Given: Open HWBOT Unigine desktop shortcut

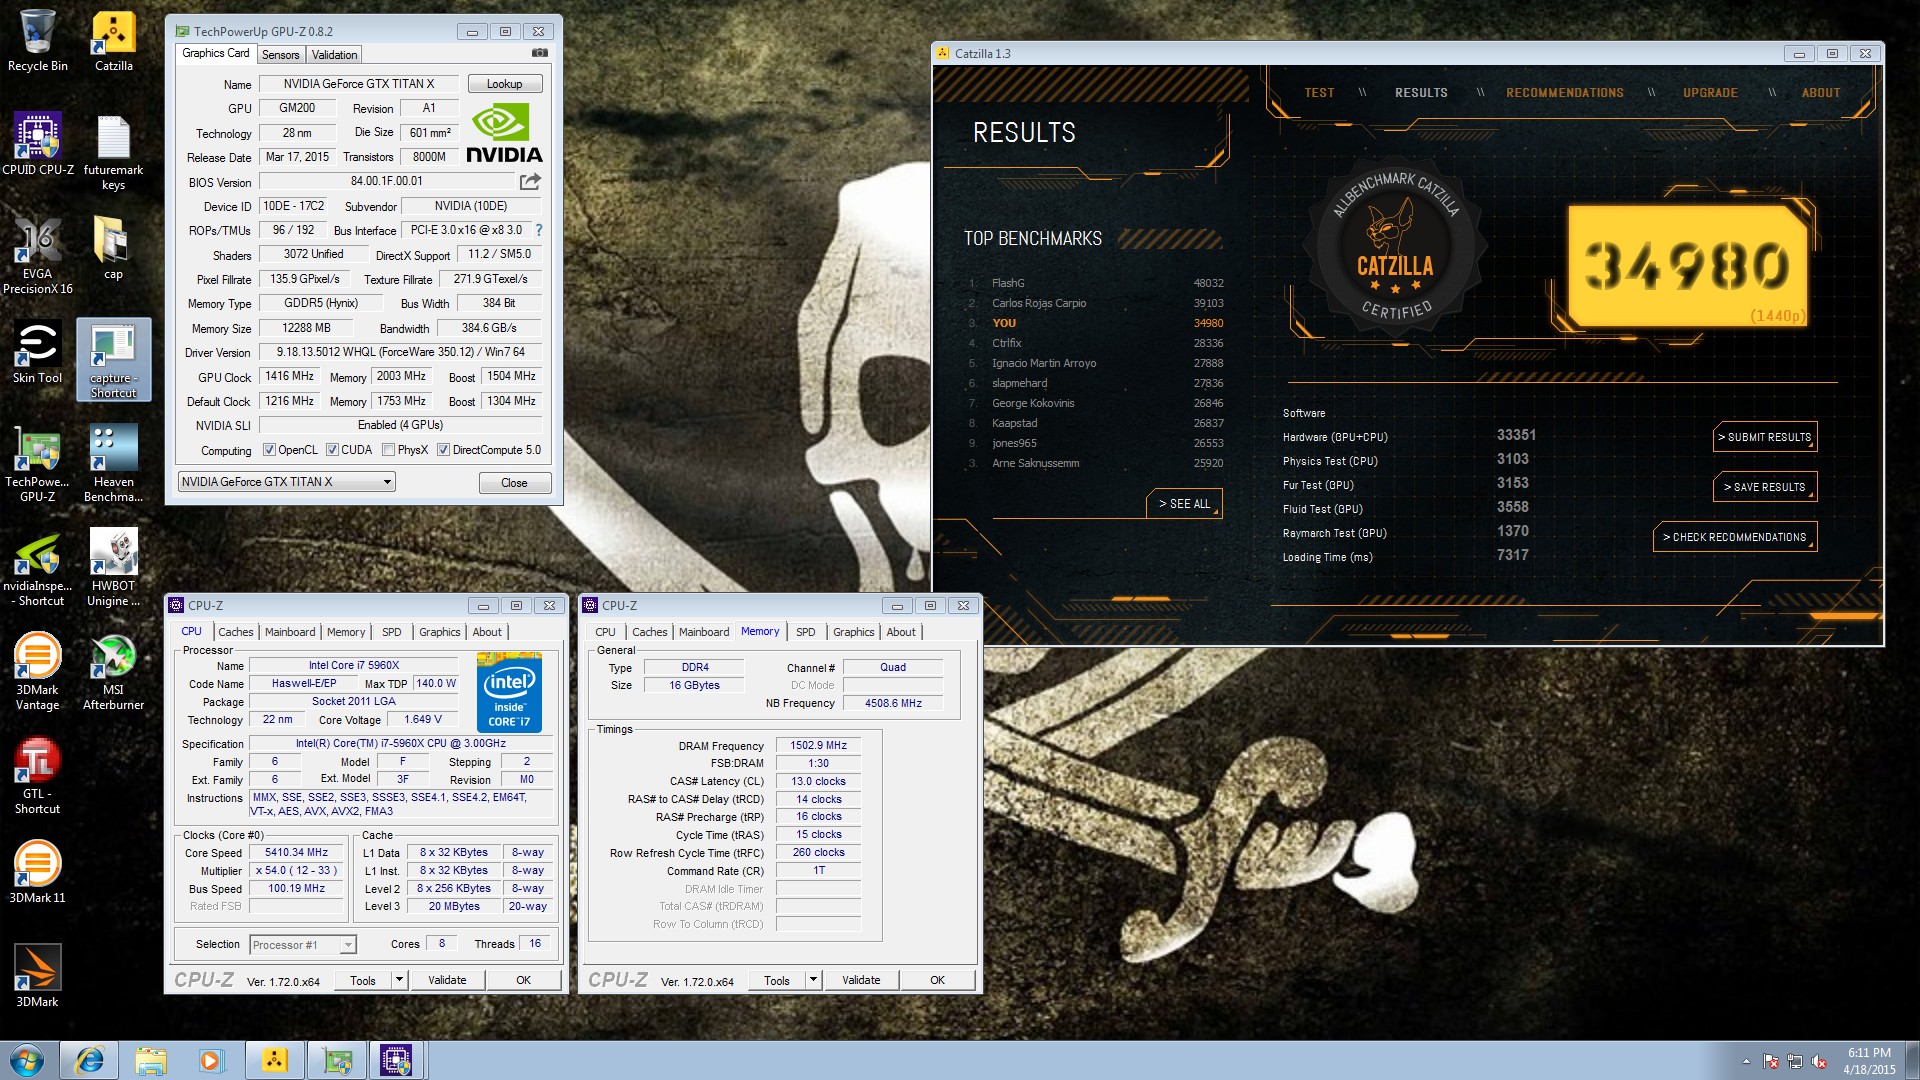Looking at the screenshot, I should click(113, 567).
